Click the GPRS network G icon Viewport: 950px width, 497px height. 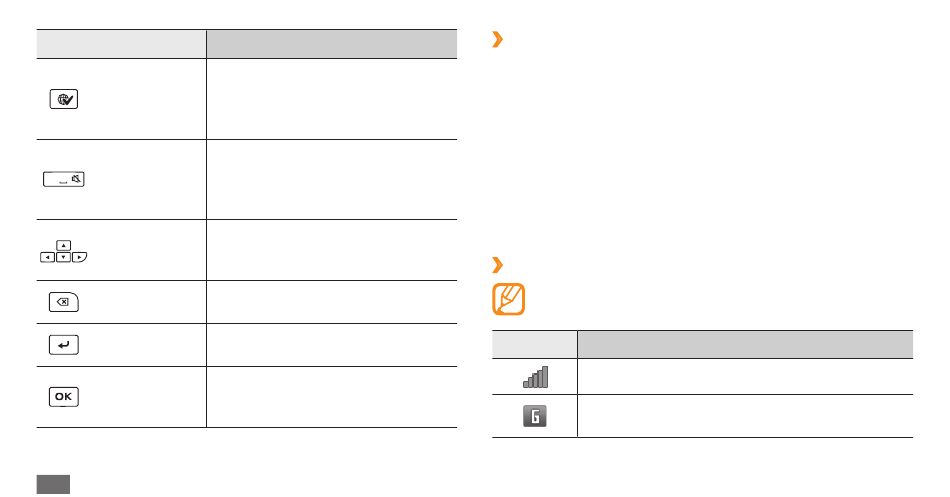pyautogui.click(x=534, y=416)
